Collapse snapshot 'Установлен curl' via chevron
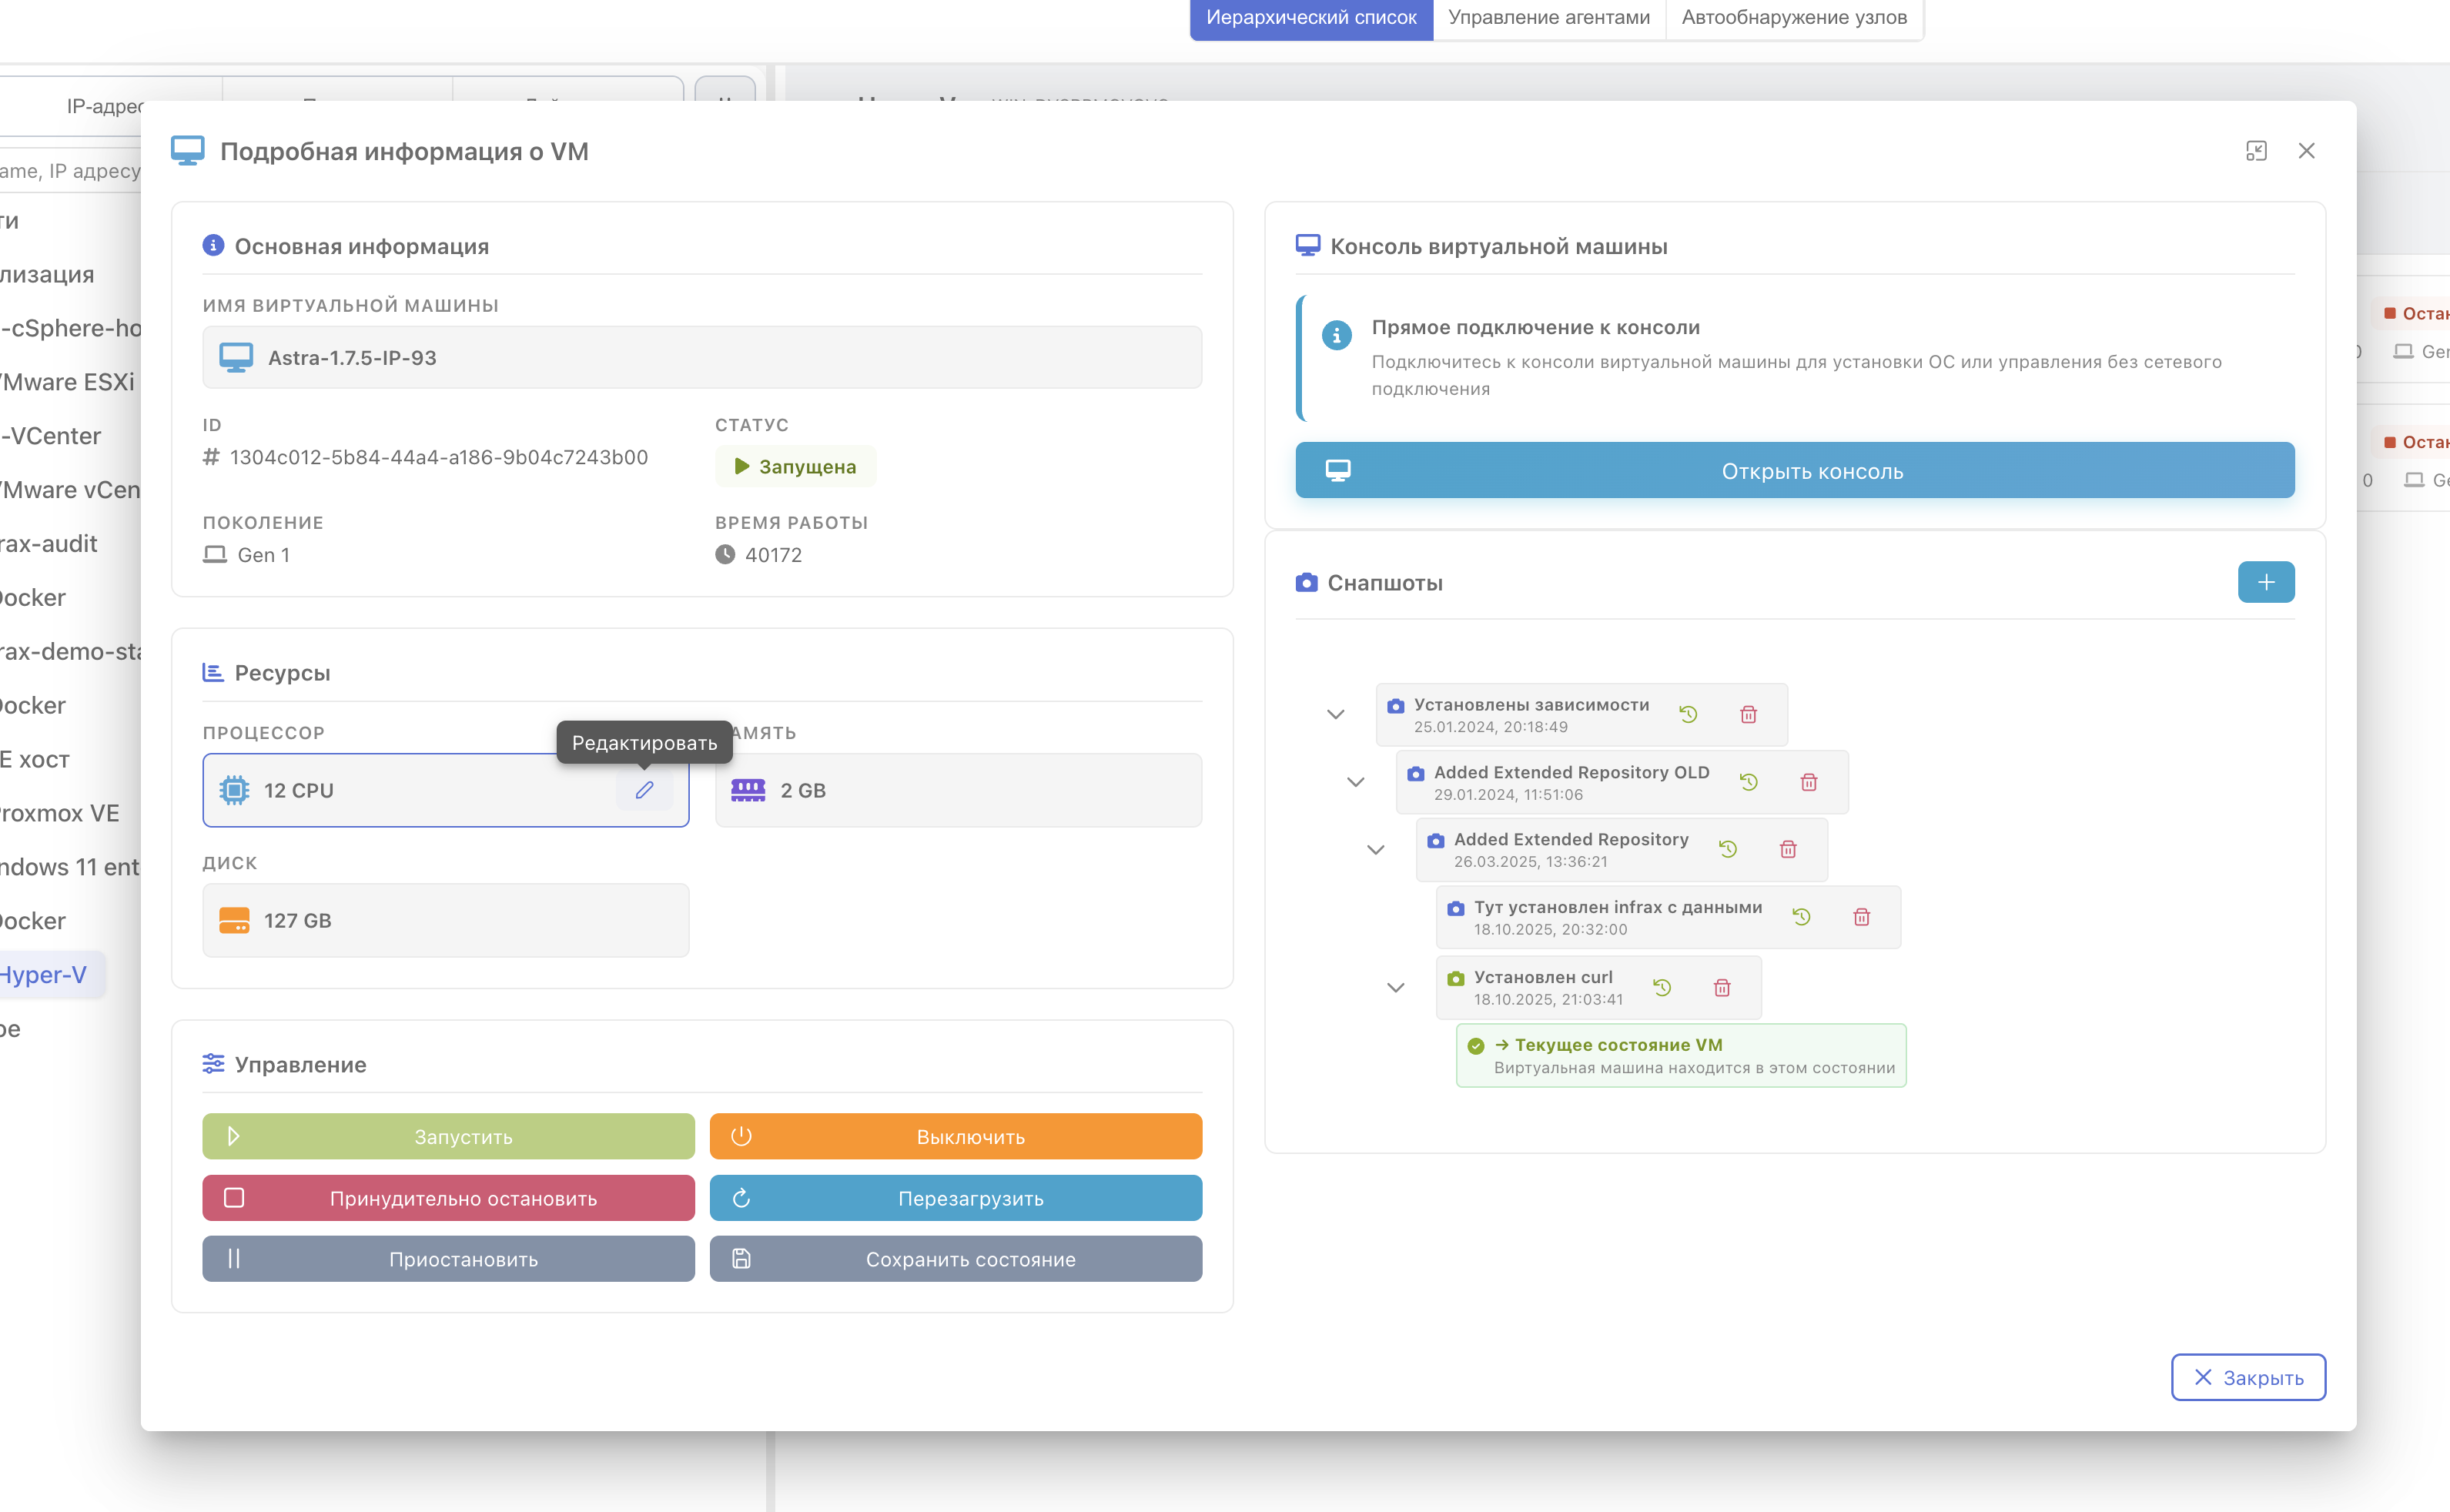This screenshot has height=1512, width=2450. point(1396,987)
